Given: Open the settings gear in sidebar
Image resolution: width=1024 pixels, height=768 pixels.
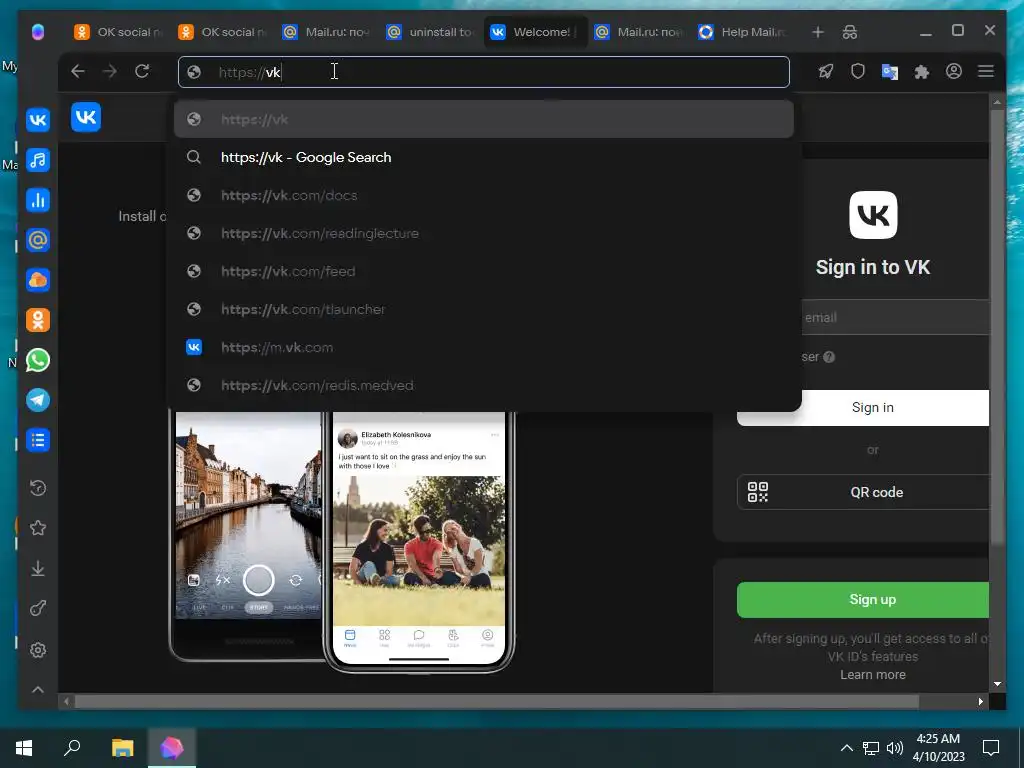Looking at the screenshot, I should click(x=38, y=650).
